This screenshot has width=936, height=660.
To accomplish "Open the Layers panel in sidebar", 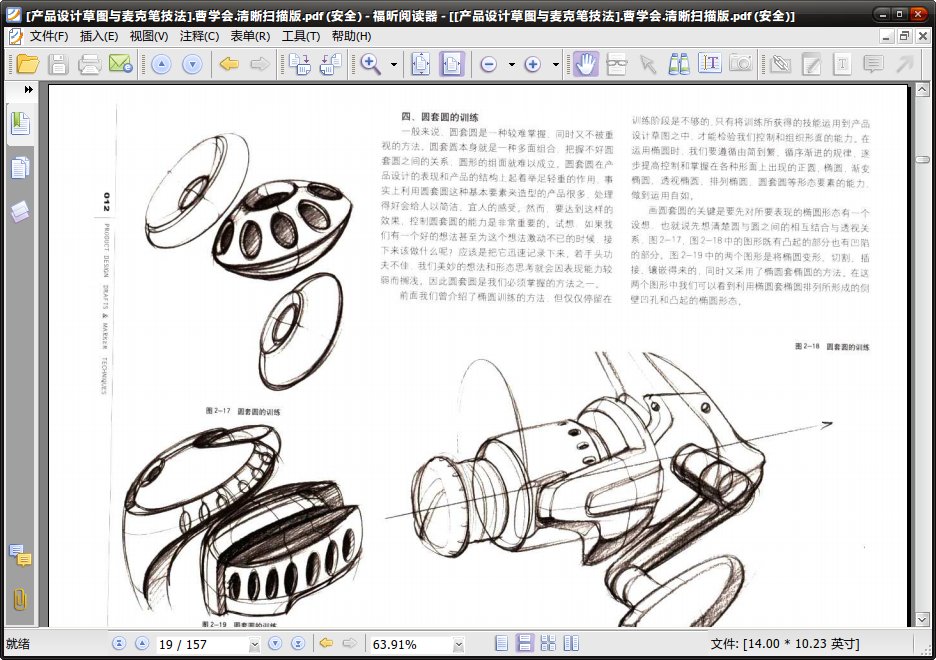I will coord(20,211).
